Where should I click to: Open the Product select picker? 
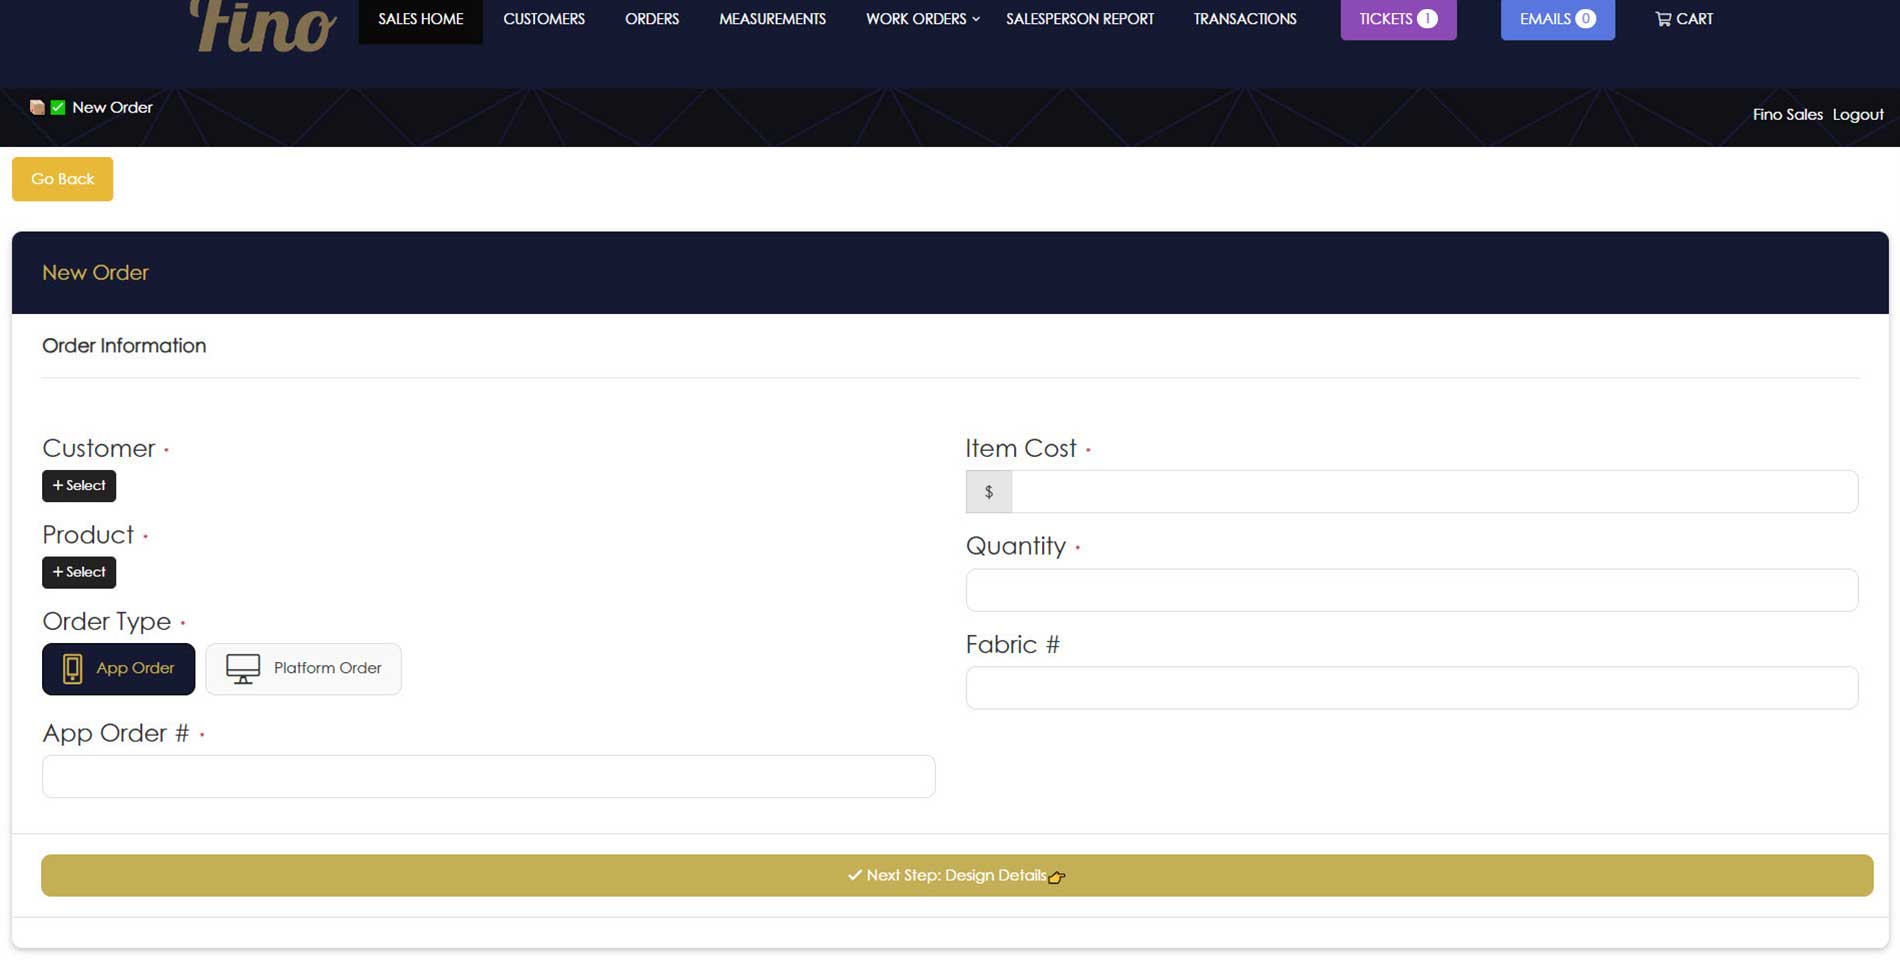tap(79, 572)
